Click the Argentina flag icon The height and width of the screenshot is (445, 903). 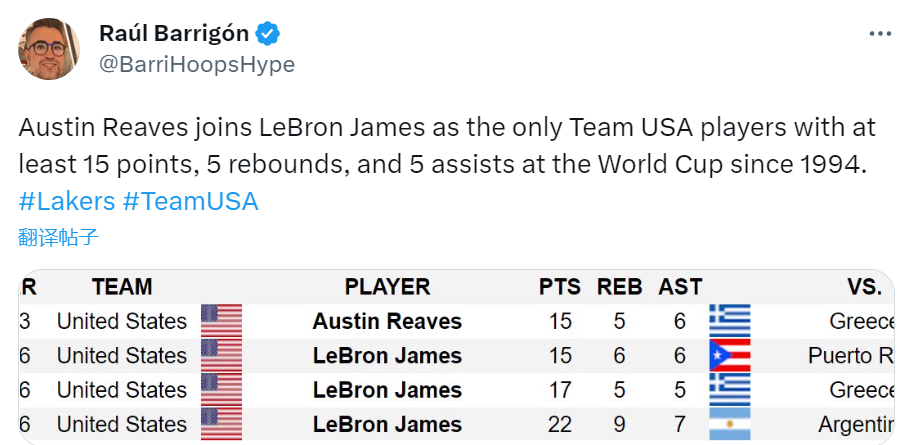click(x=729, y=424)
